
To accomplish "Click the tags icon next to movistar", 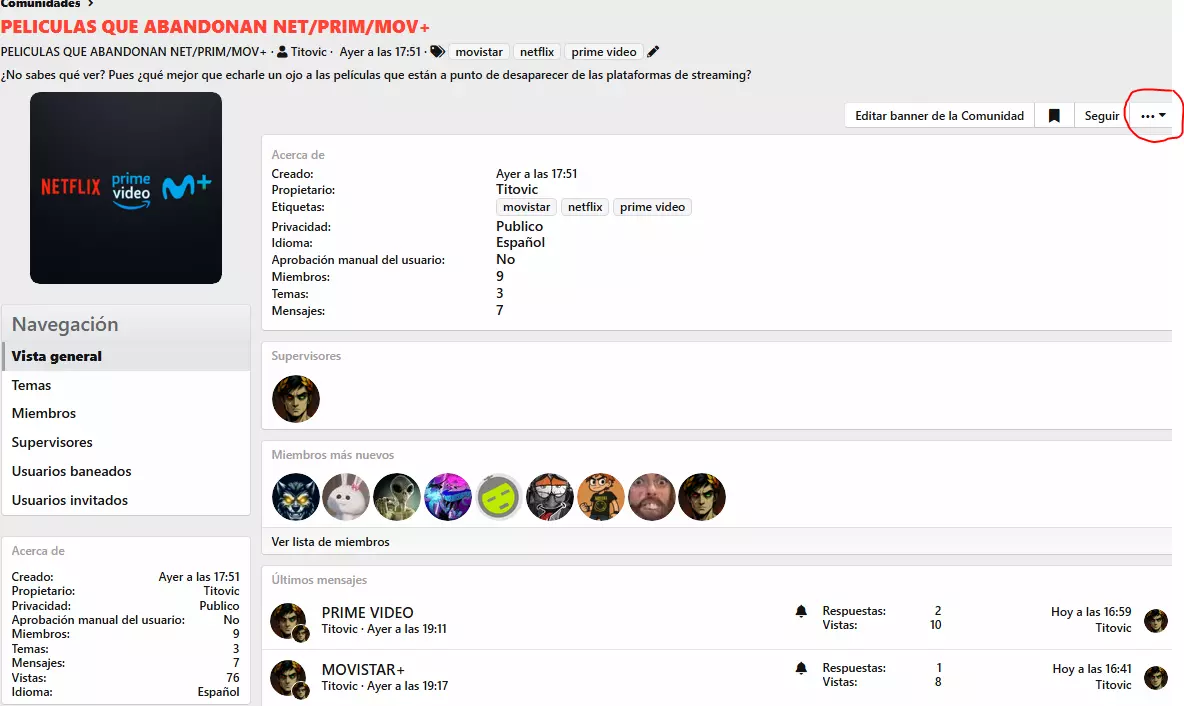I will click(437, 52).
